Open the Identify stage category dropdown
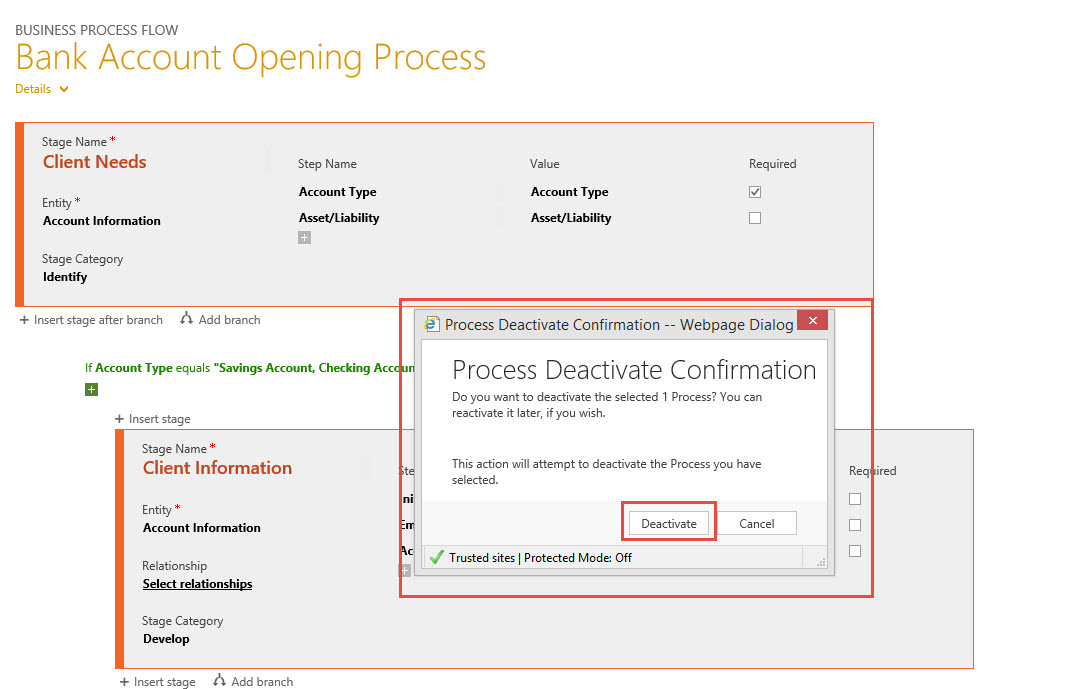Screen dimensions: 1070x689 click(x=65, y=277)
